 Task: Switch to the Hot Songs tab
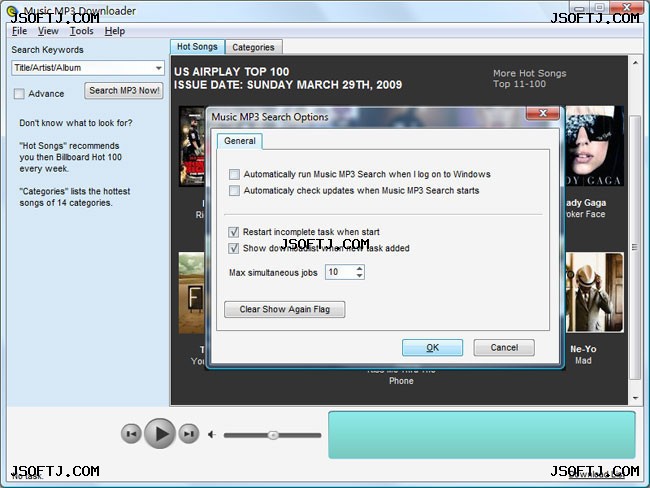197,47
